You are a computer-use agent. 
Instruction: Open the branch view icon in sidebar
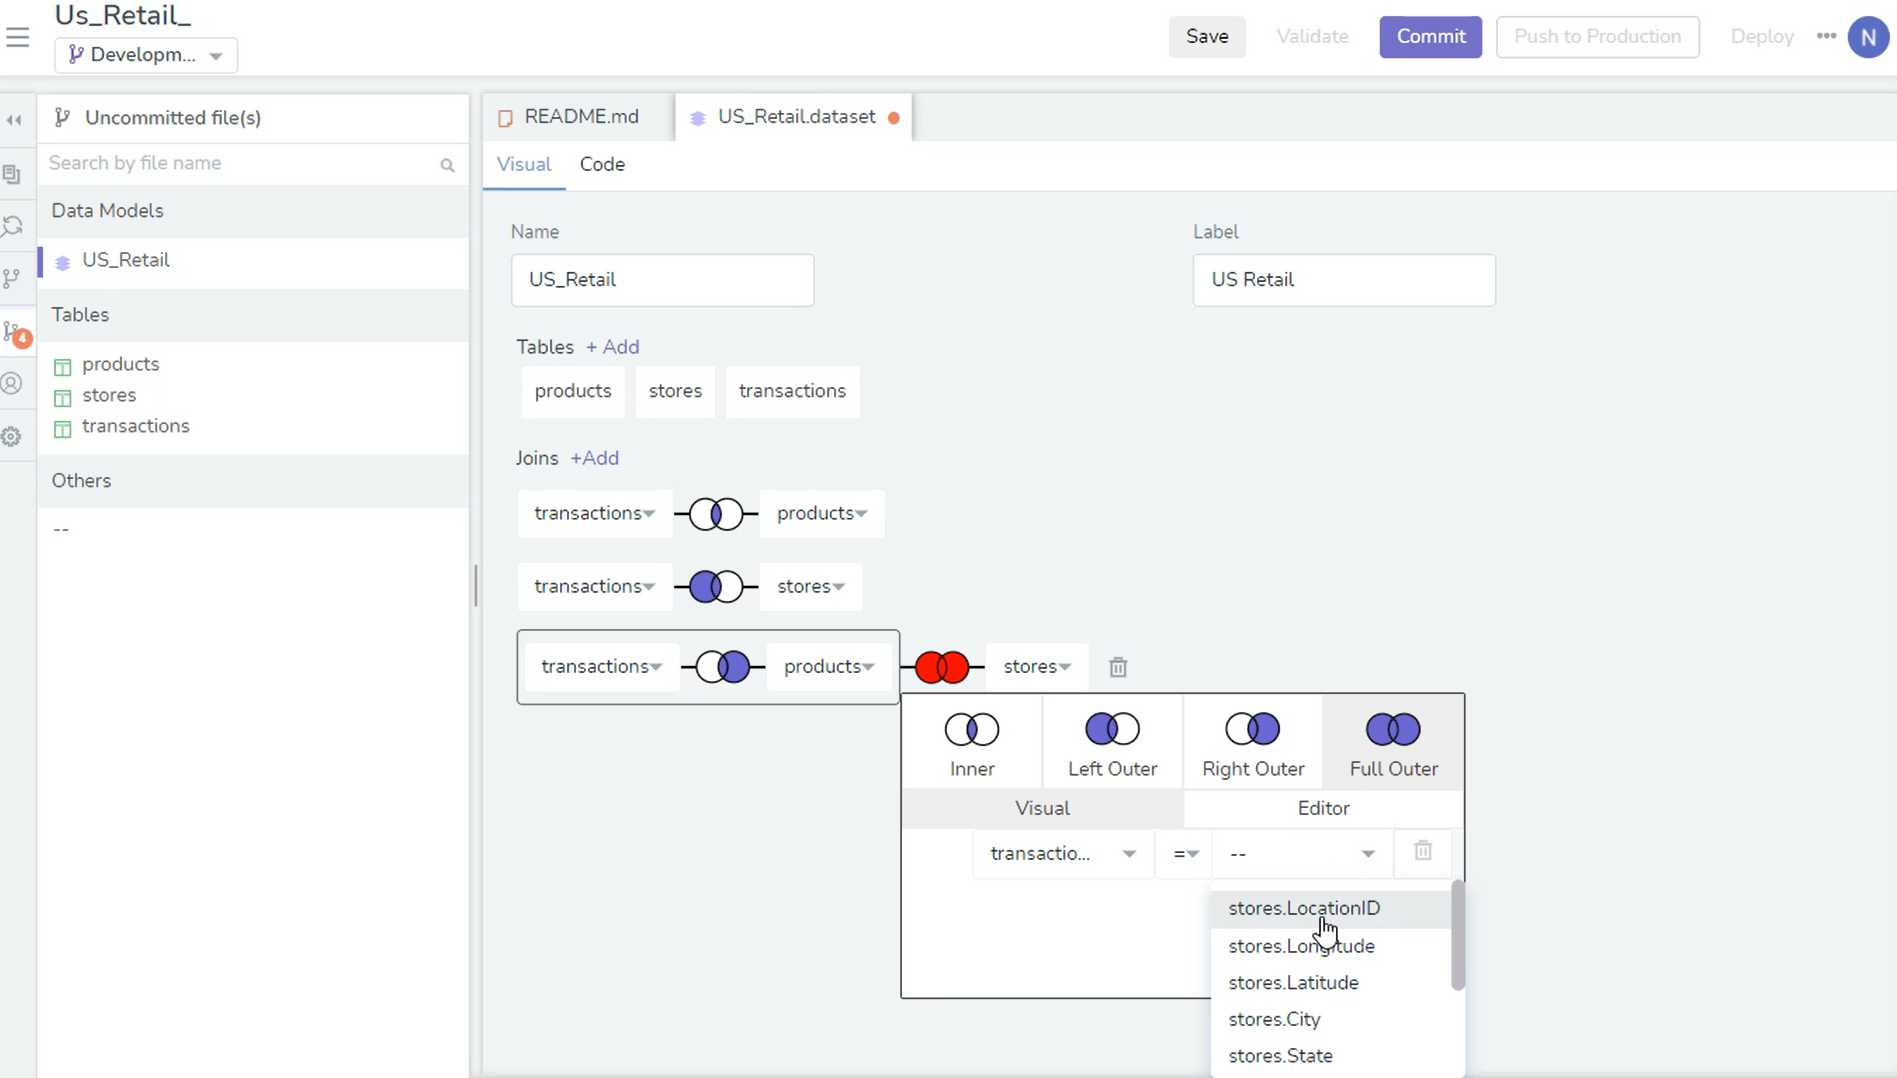(x=13, y=278)
